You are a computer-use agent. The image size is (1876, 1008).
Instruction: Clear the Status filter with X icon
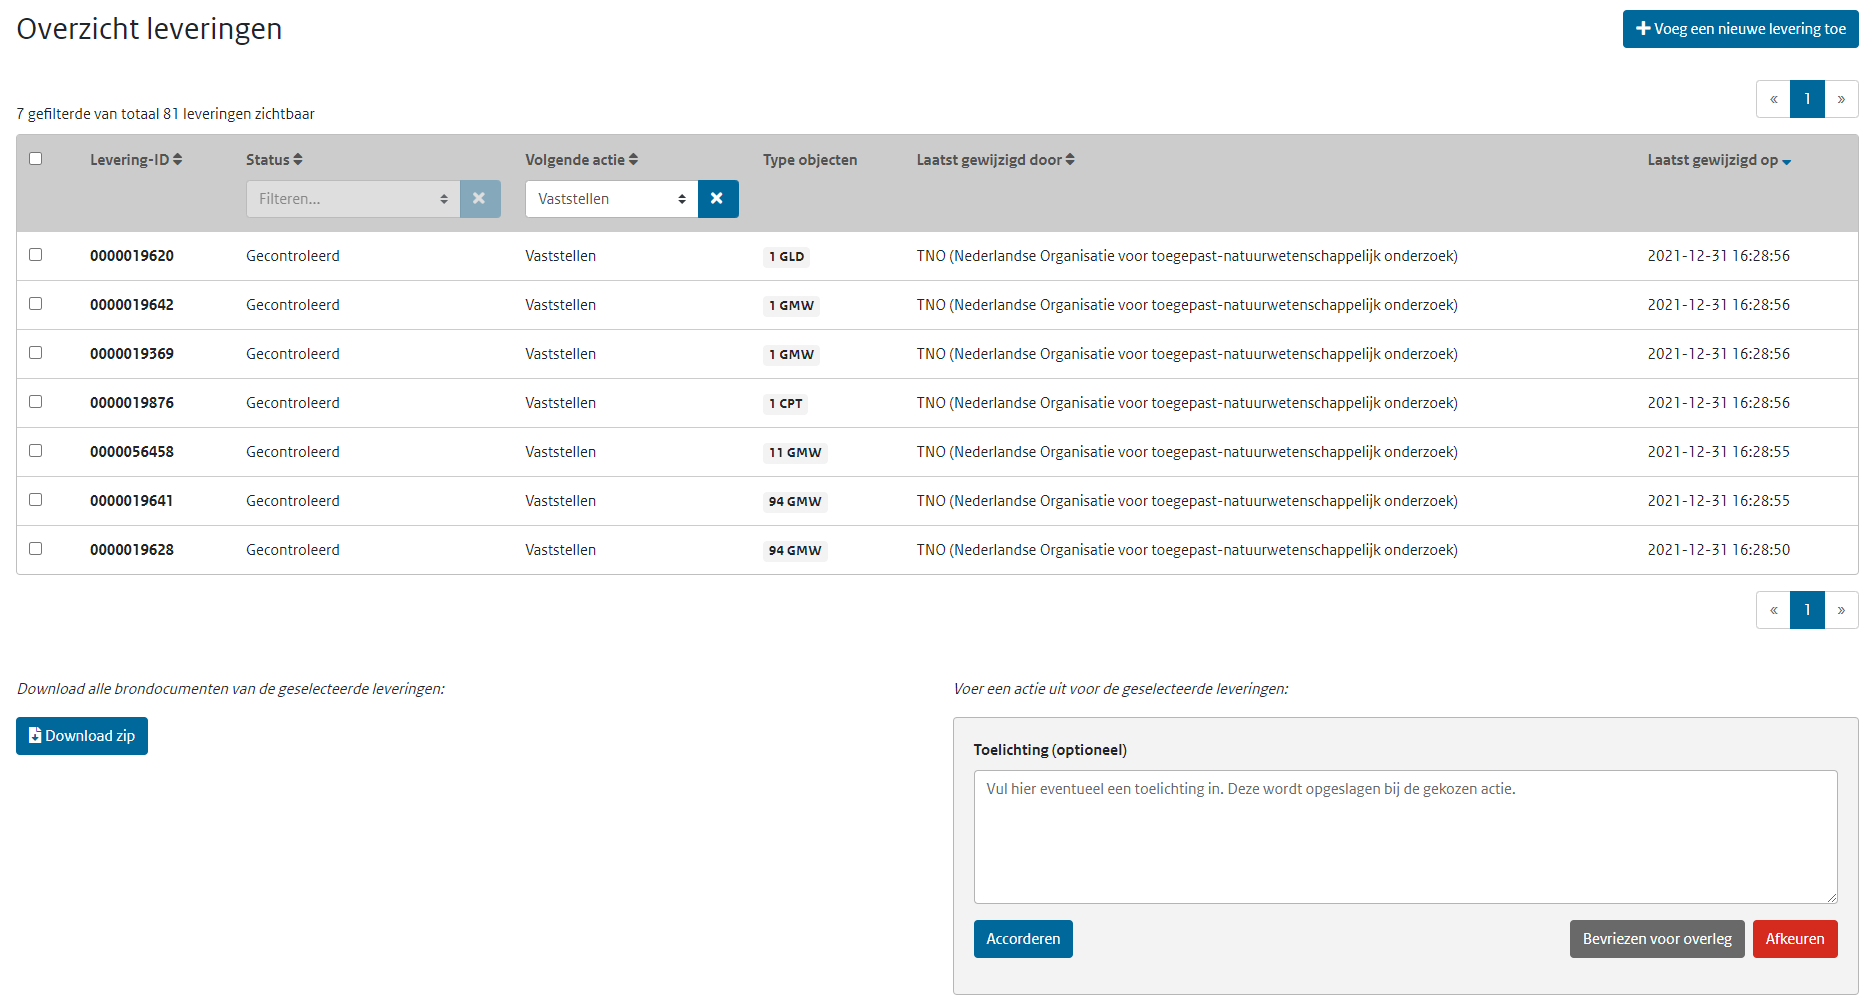[479, 199]
